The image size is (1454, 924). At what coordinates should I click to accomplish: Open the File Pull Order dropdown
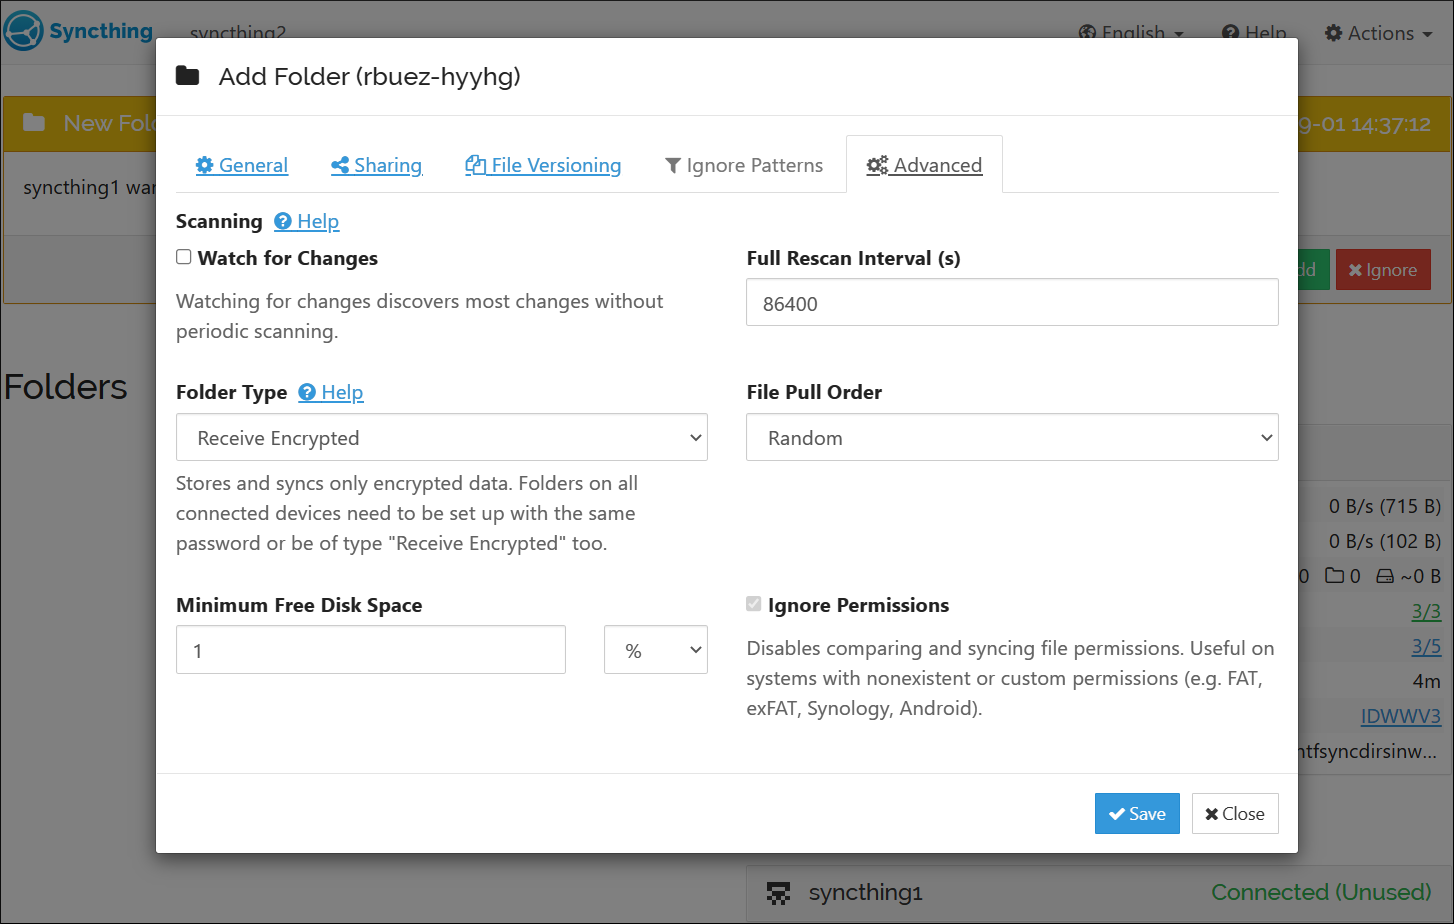(1012, 437)
